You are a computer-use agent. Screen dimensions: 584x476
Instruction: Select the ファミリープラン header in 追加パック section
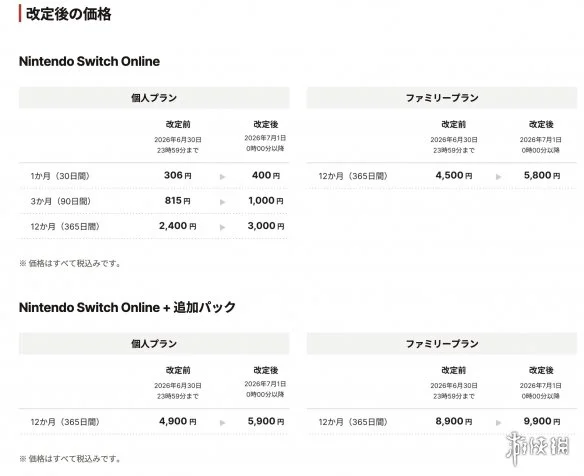pyautogui.click(x=442, y=343)
